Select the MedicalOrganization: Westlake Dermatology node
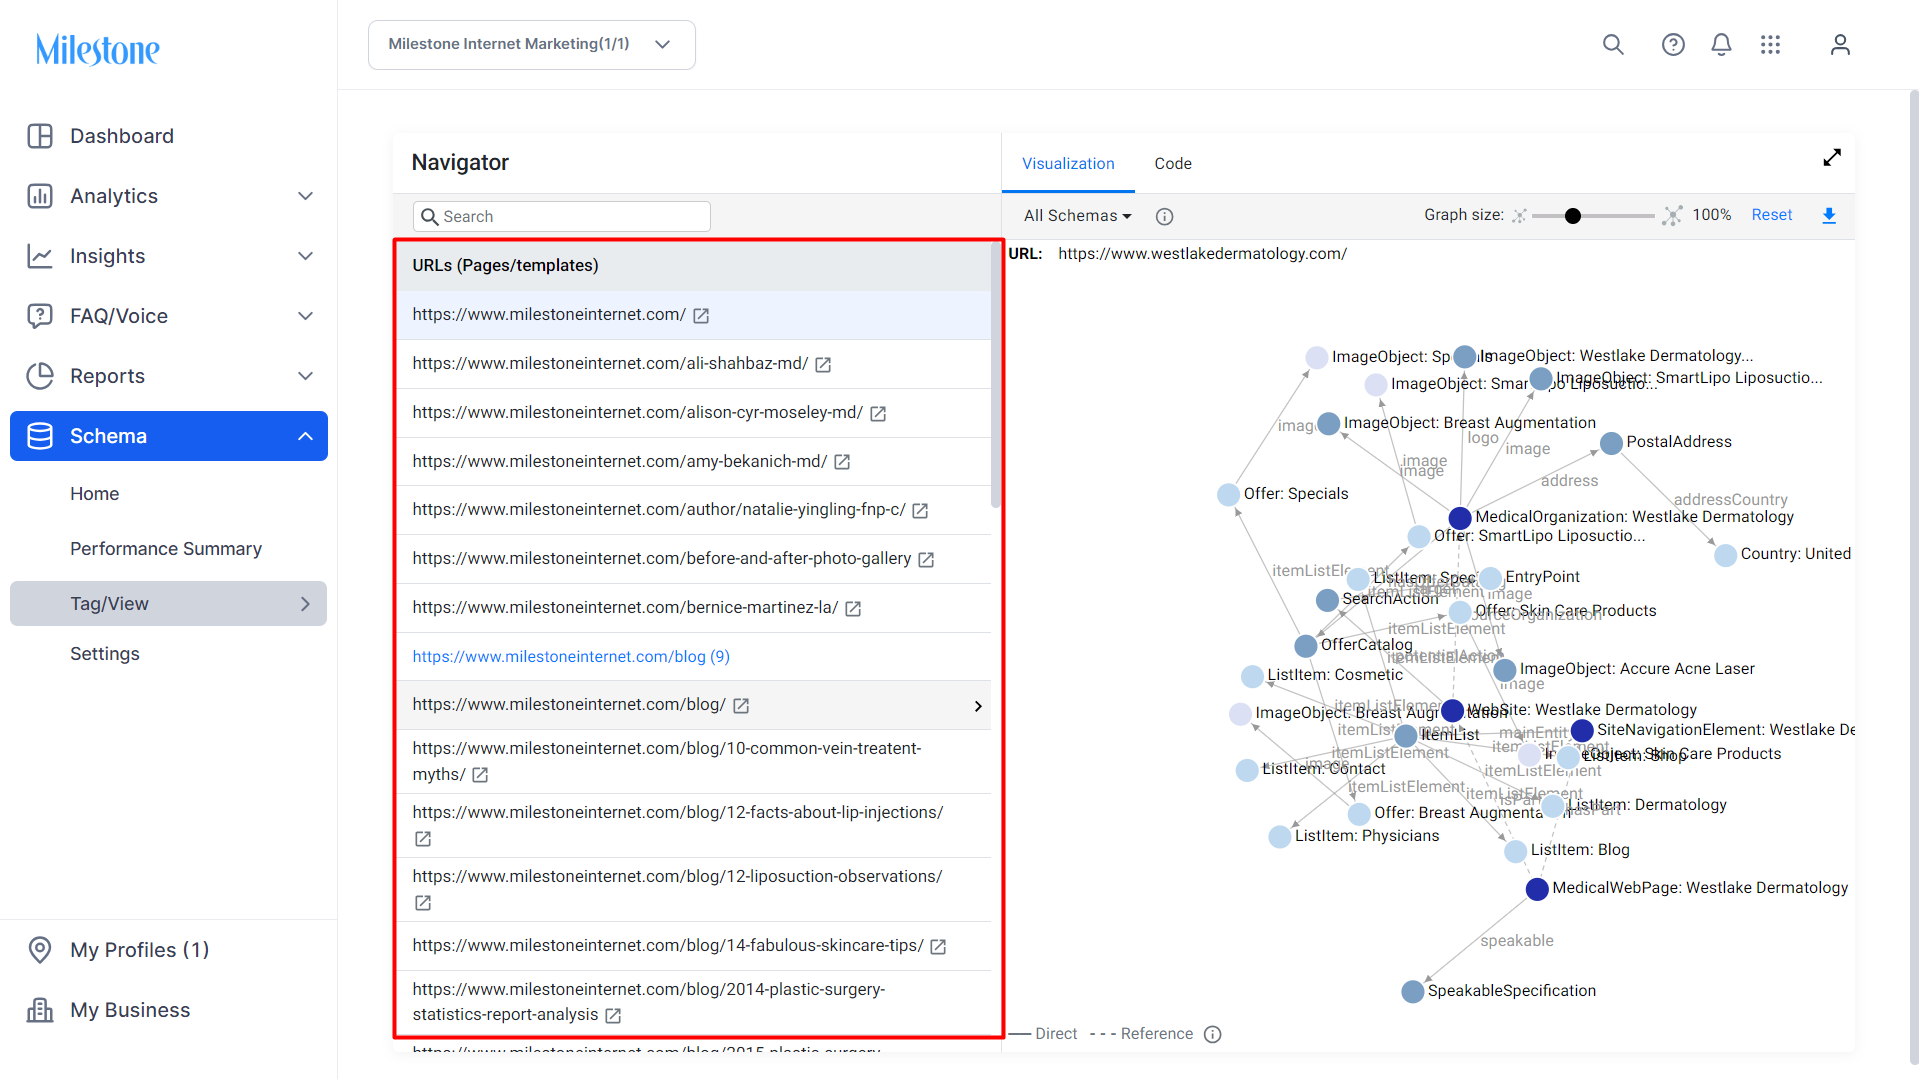This screenshot has width=1919, height=1079. (x=1460, y=518)
